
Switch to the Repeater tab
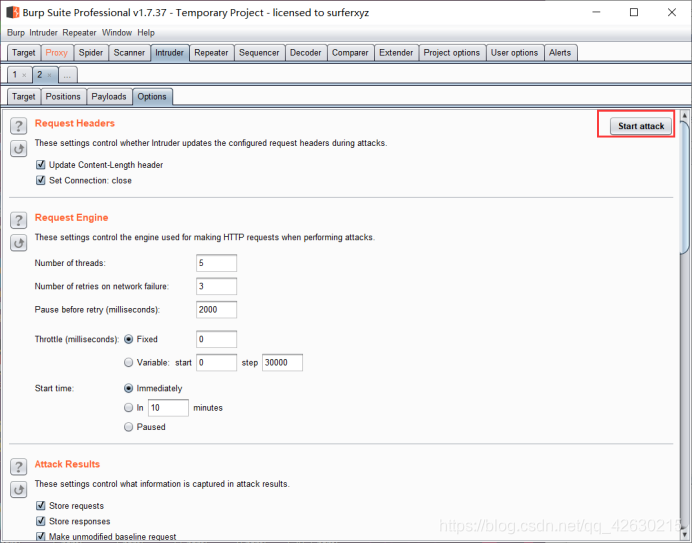tap(211, 53)
